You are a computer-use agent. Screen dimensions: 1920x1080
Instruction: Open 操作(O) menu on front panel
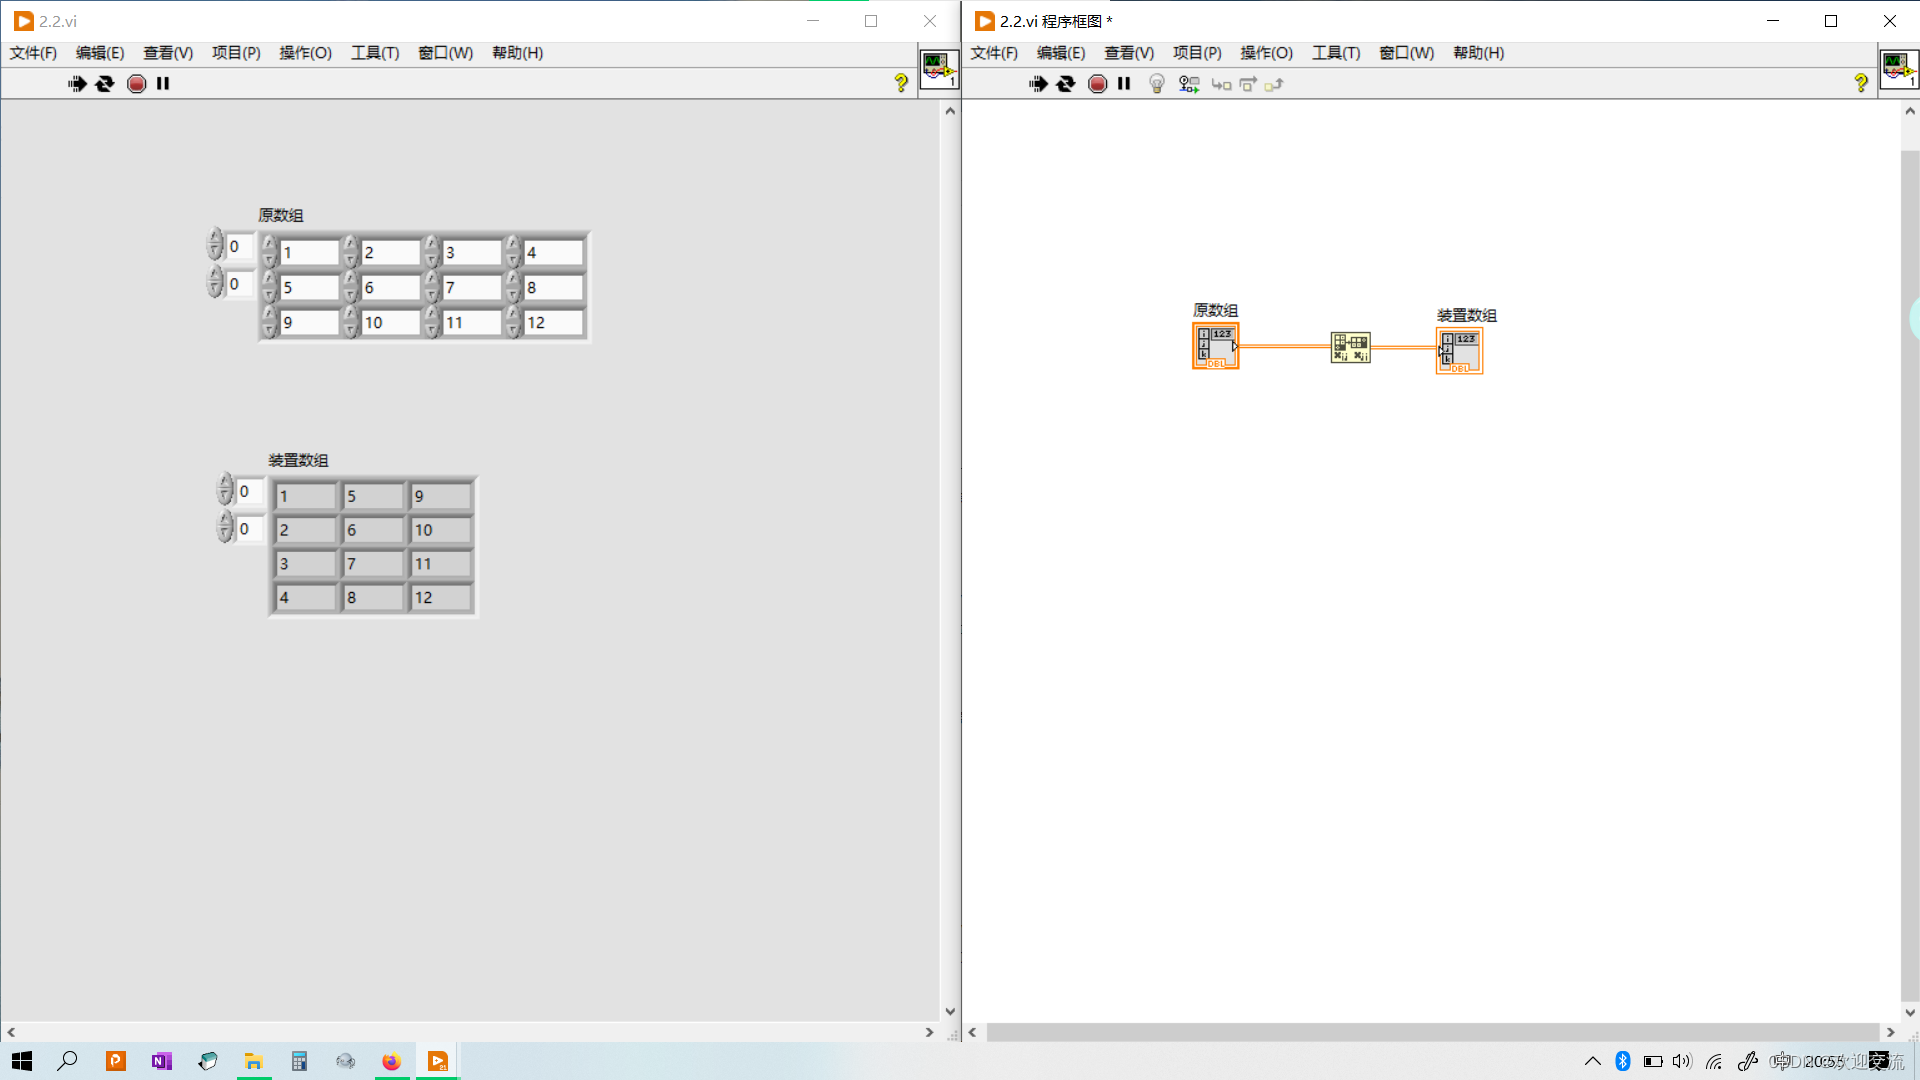305,53
